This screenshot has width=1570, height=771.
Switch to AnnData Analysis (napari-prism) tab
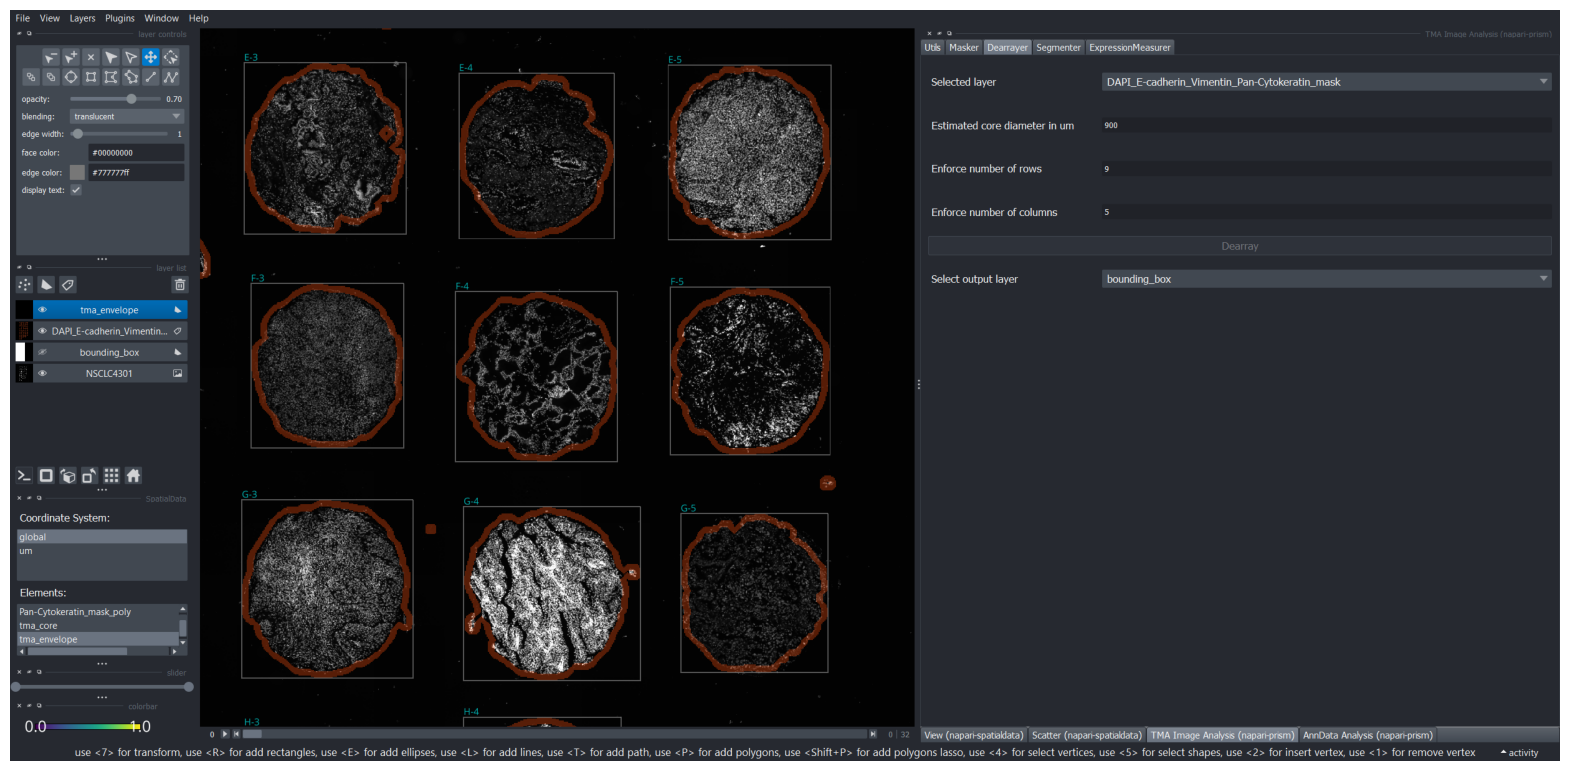pos(1367,735)
